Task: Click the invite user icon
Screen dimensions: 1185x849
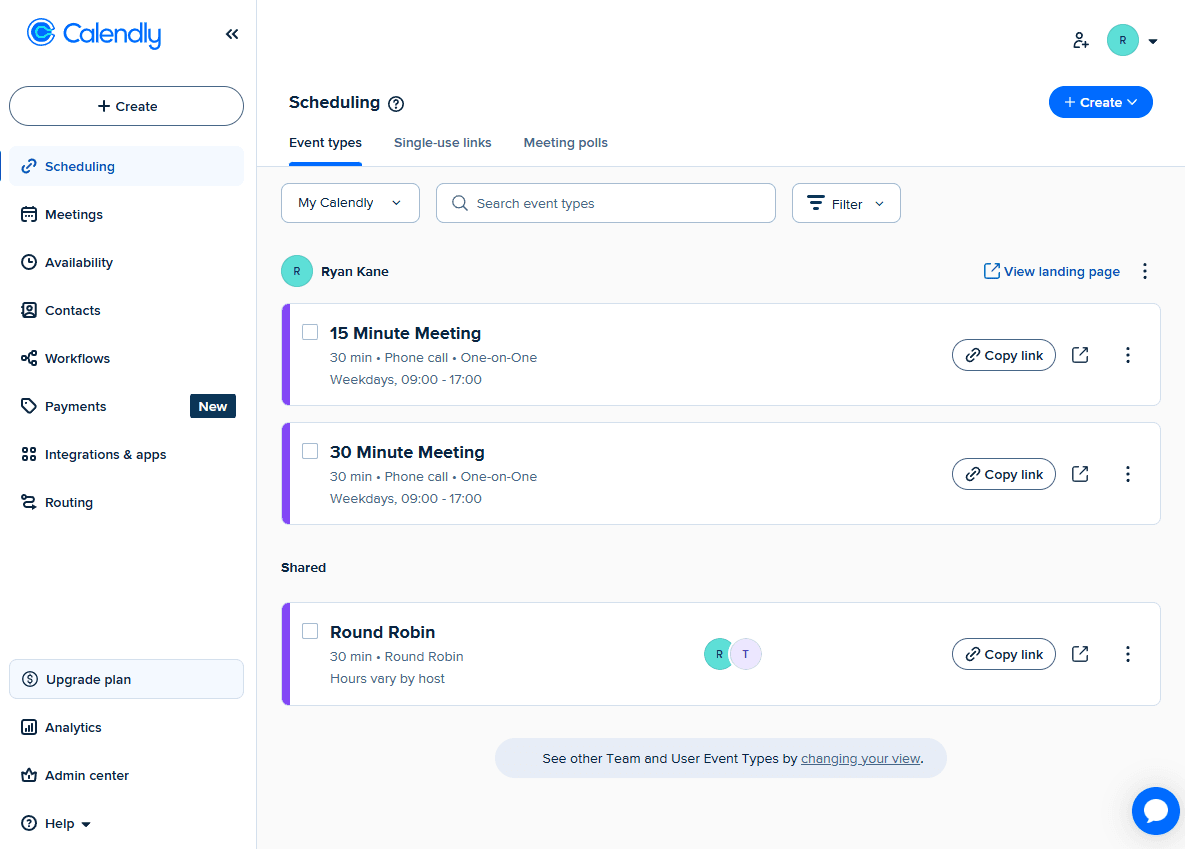Action: 1081,41
